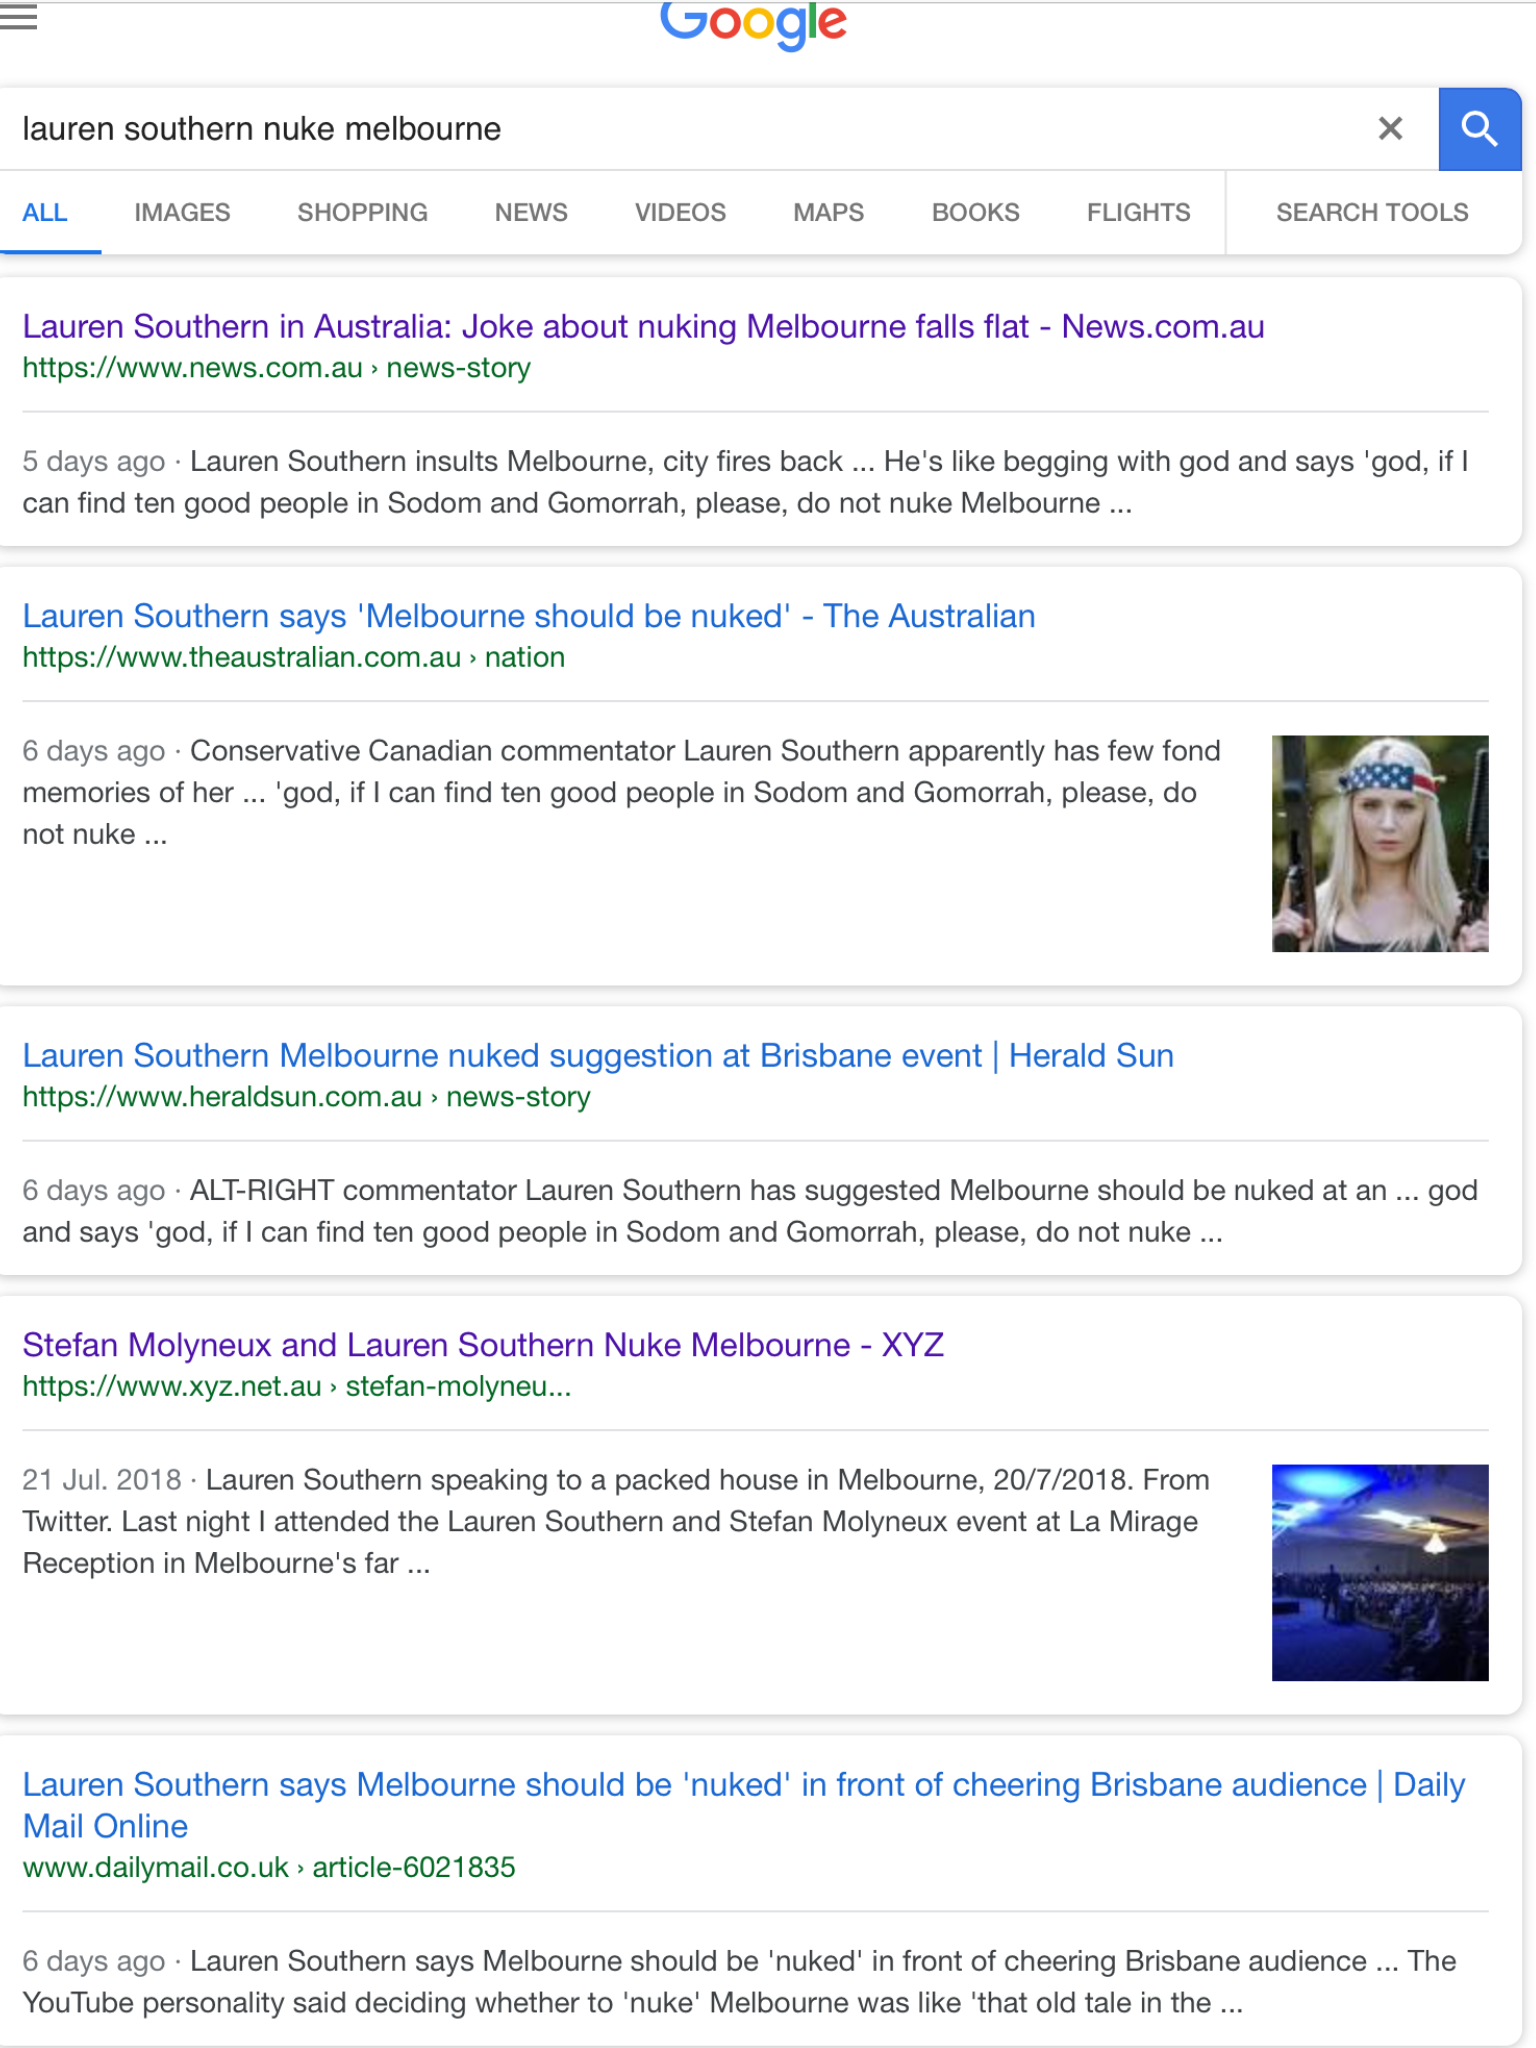Switch to the MAPS tab
1536x2048 pixels.
tap(828, 213)
